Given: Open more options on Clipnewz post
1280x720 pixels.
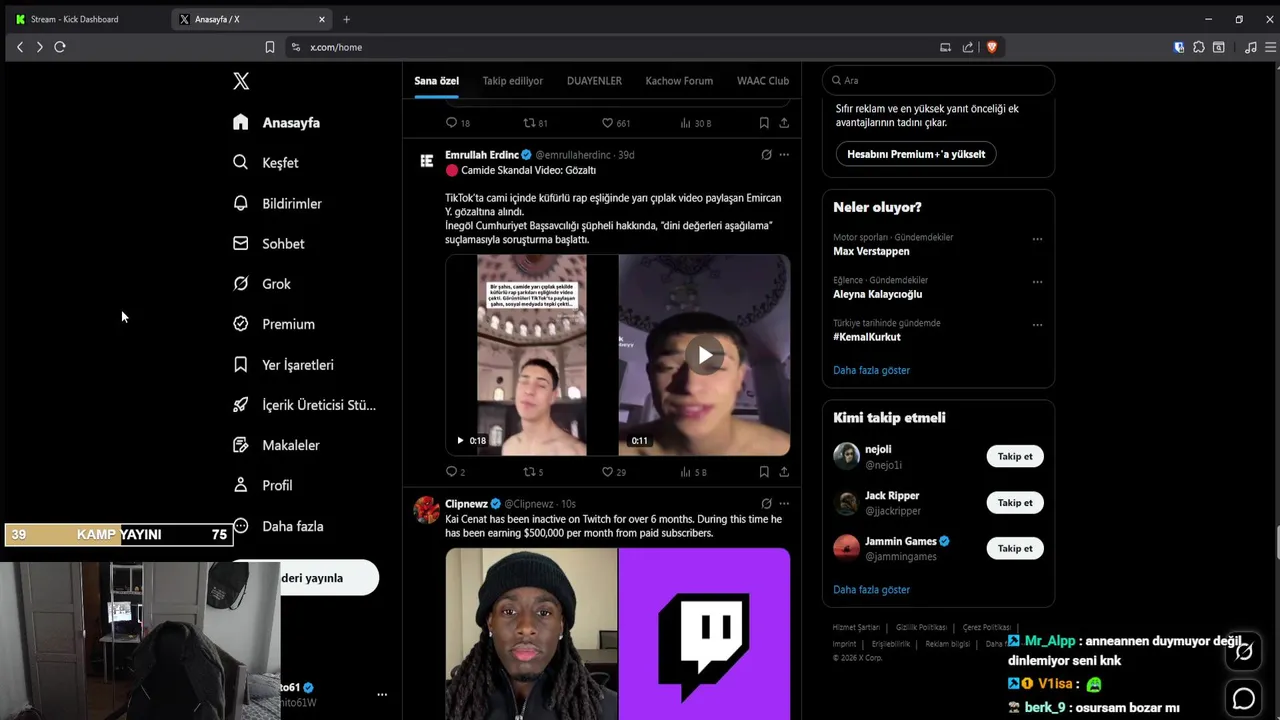Looking at the screenshot, I should (784, 504).
